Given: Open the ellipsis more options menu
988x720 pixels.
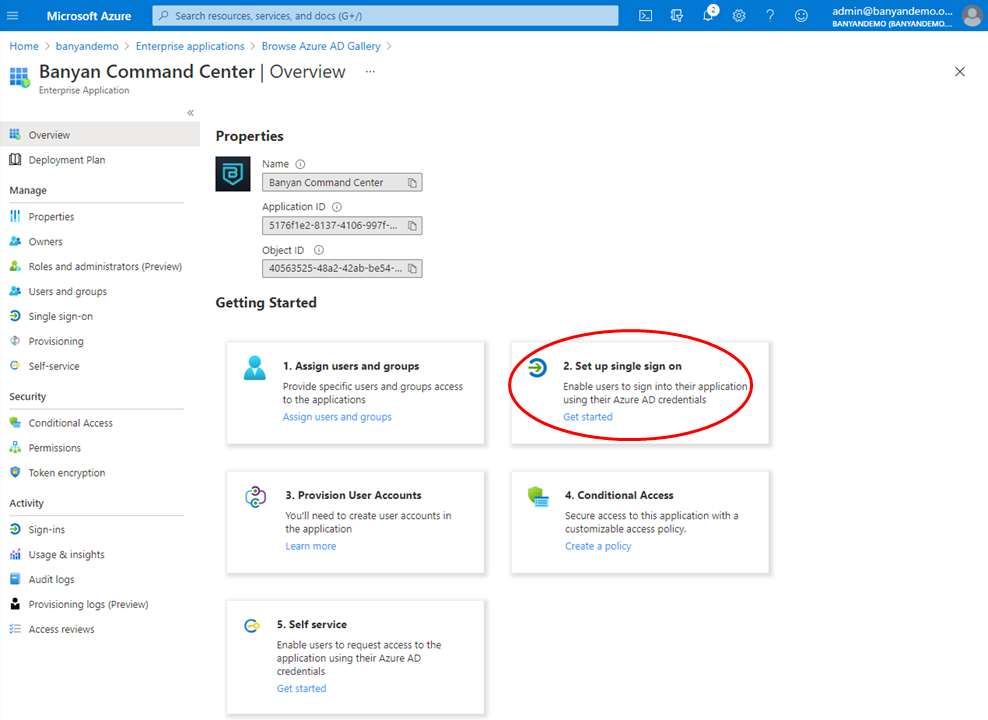Looking at the screenshot, I should click(x=370, y=72).
